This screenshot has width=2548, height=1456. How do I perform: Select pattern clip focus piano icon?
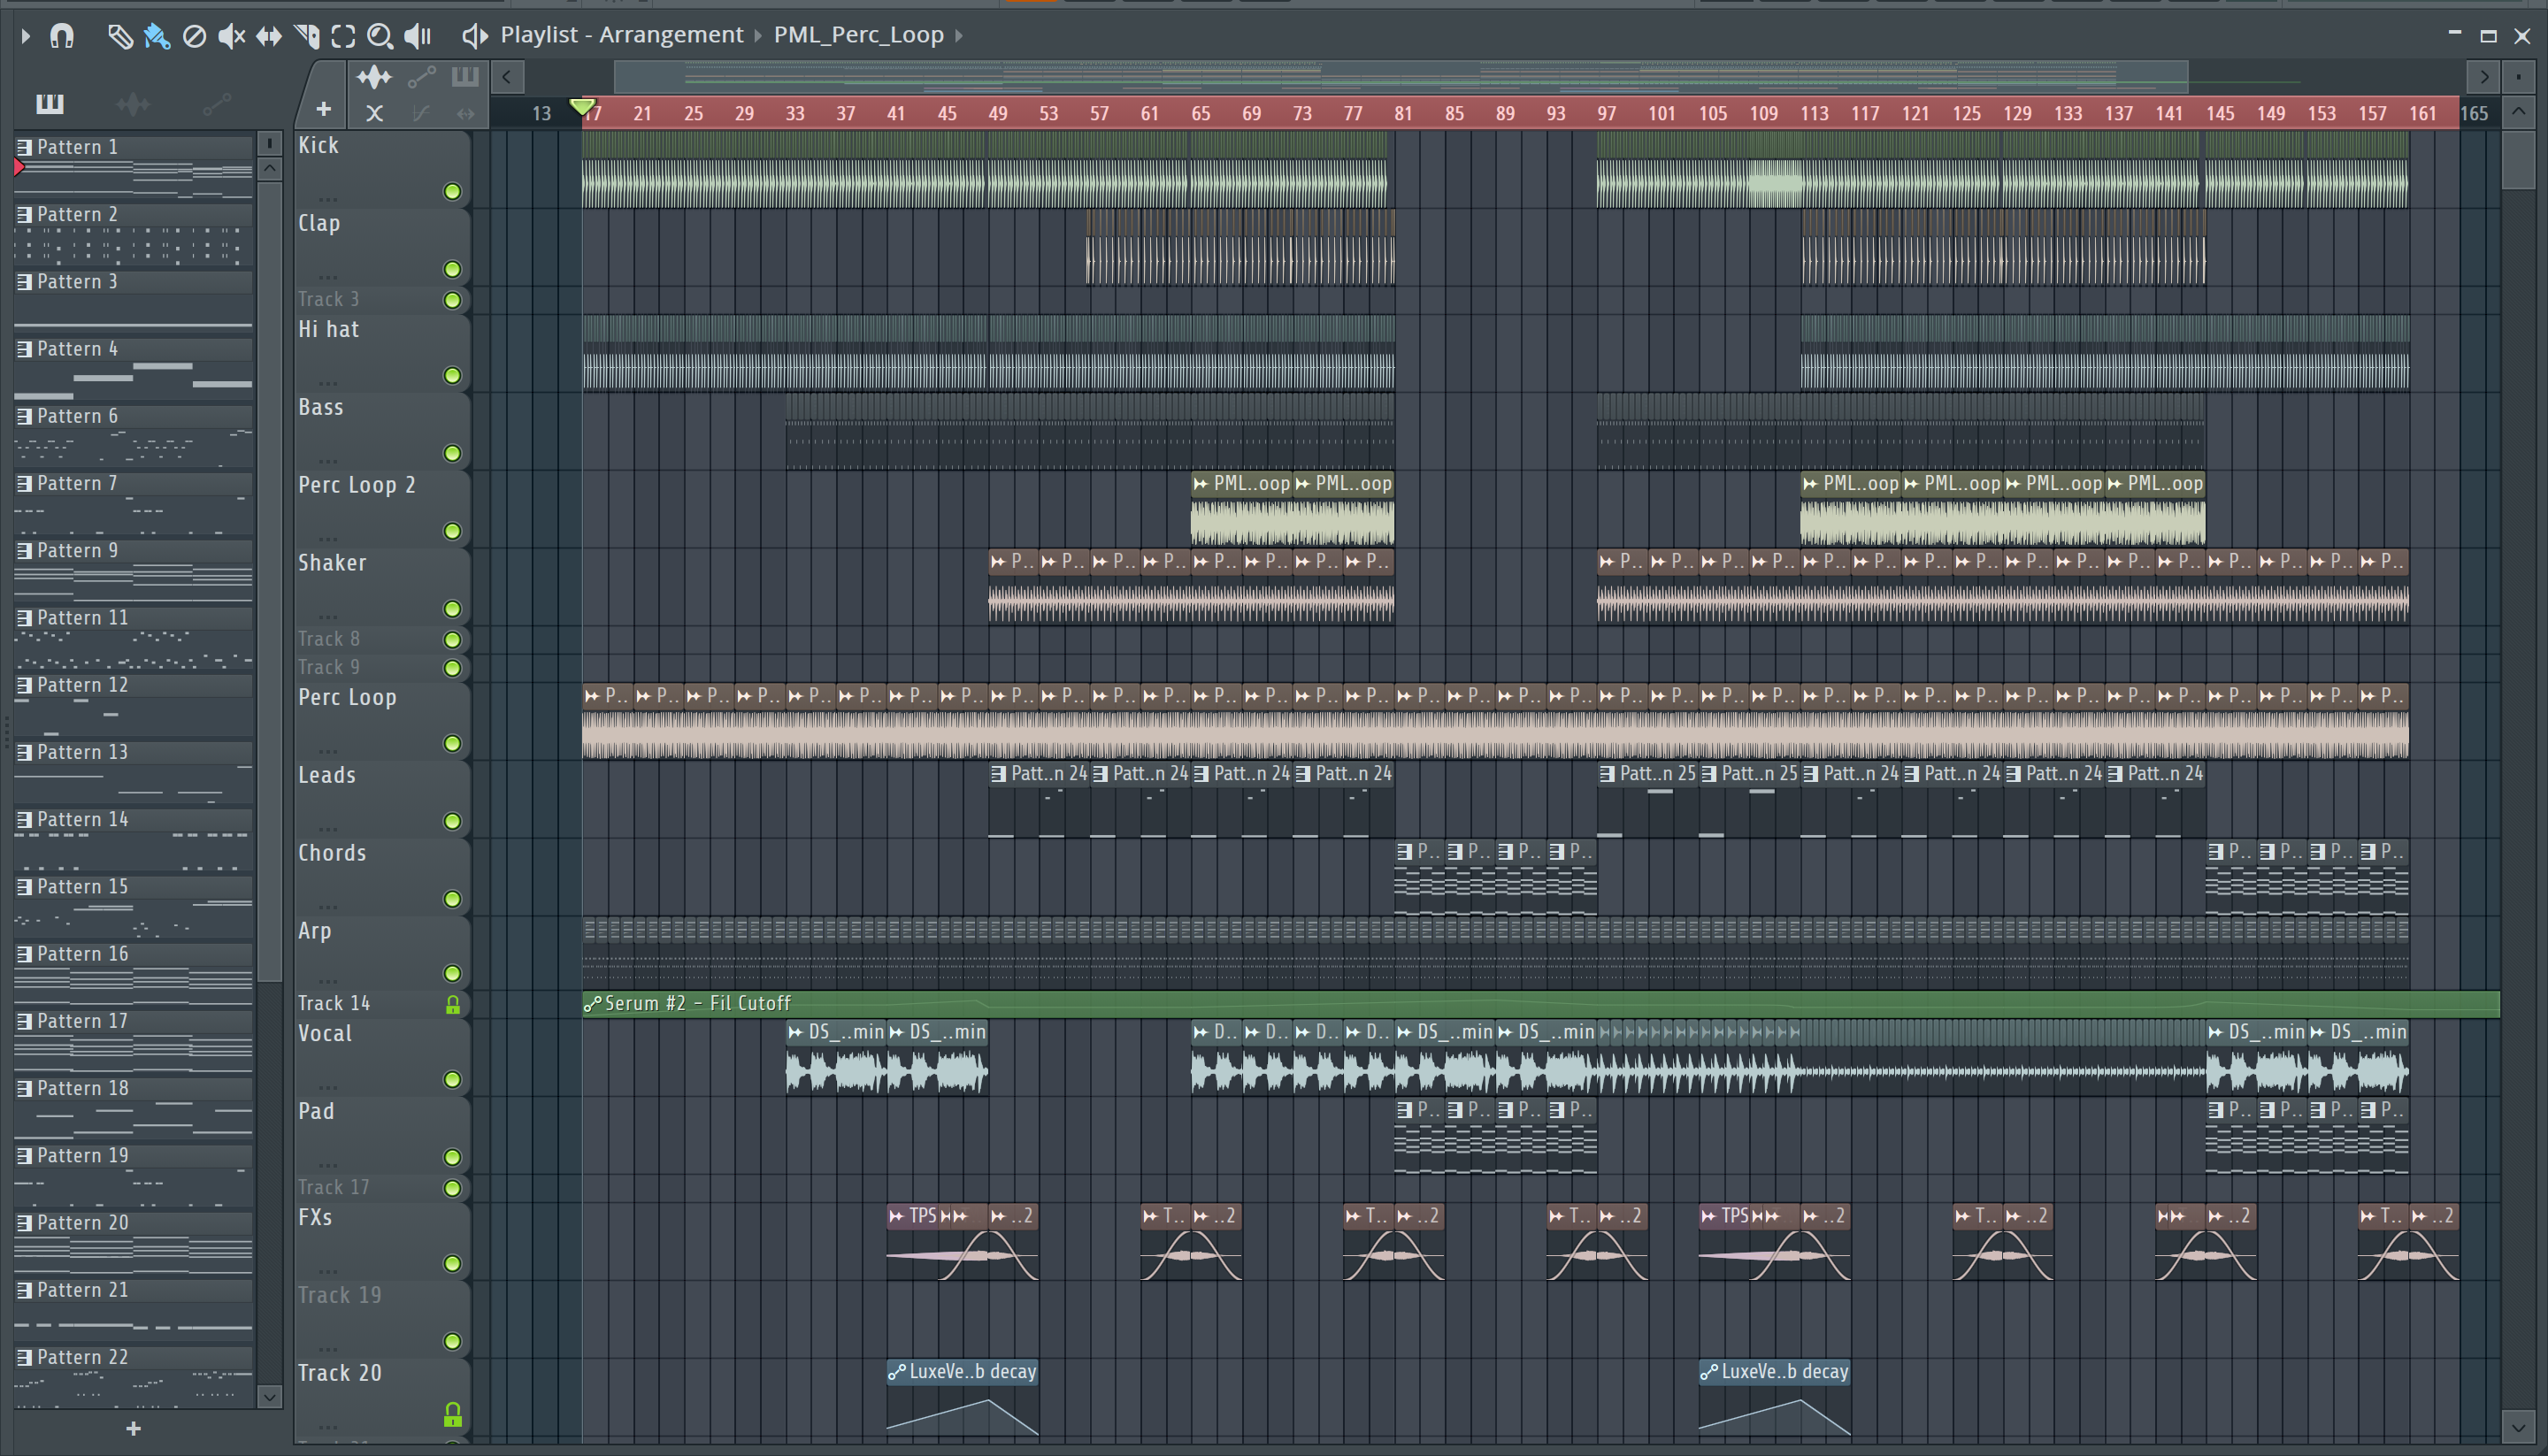[465, 77]
